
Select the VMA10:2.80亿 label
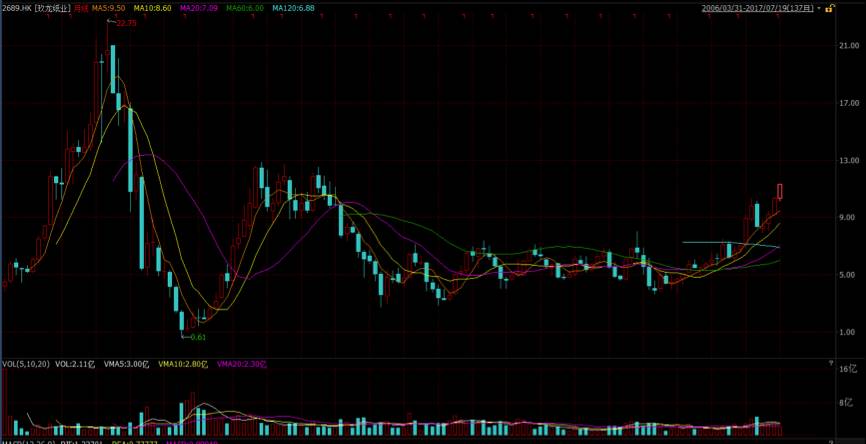(183, 364)
